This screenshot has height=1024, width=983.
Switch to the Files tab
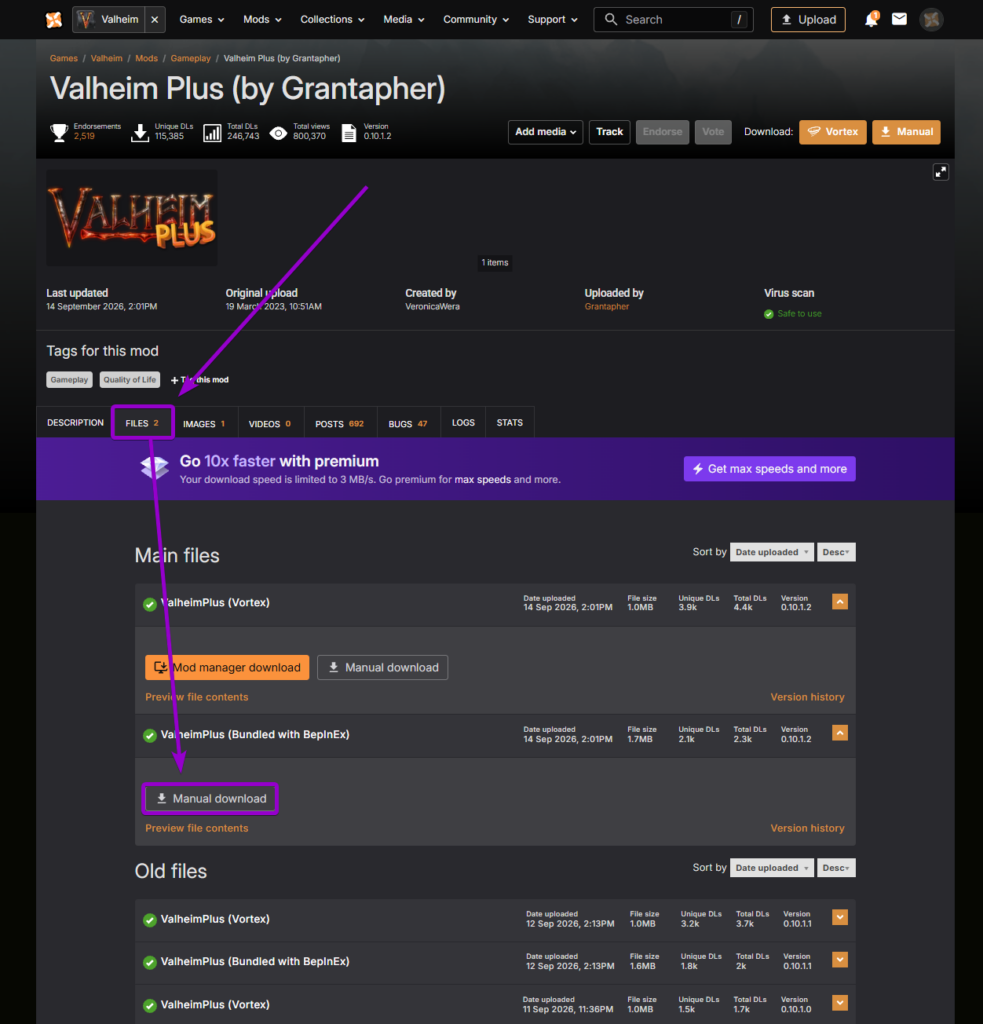pos(142,423)
